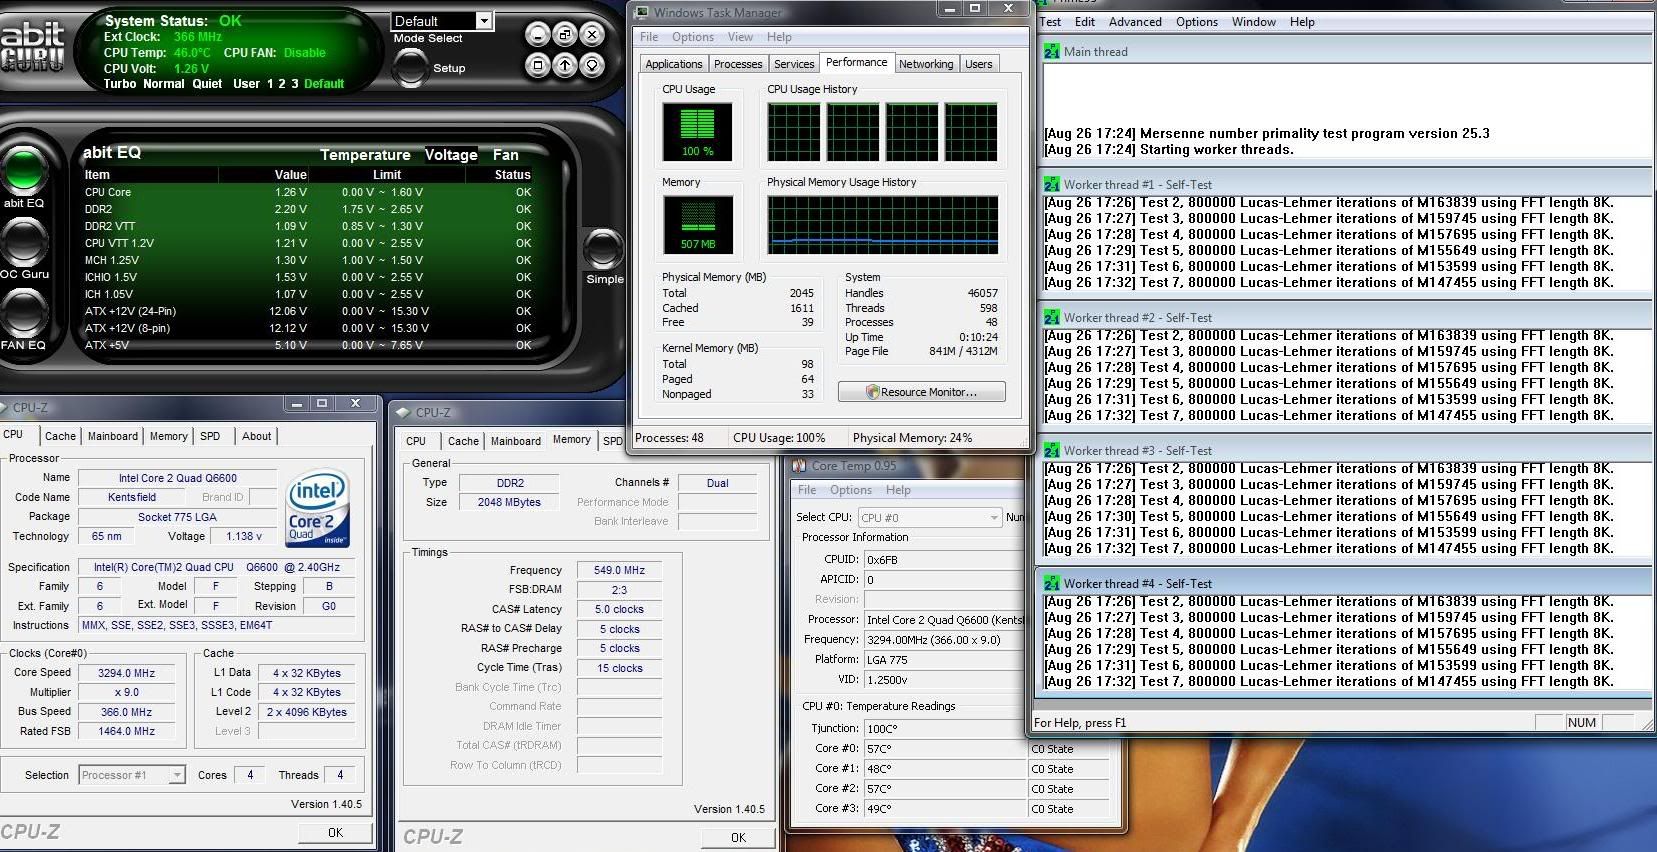
Task: Click the Memory gauge showing 507 MB
Action: (x=697, y=224)
